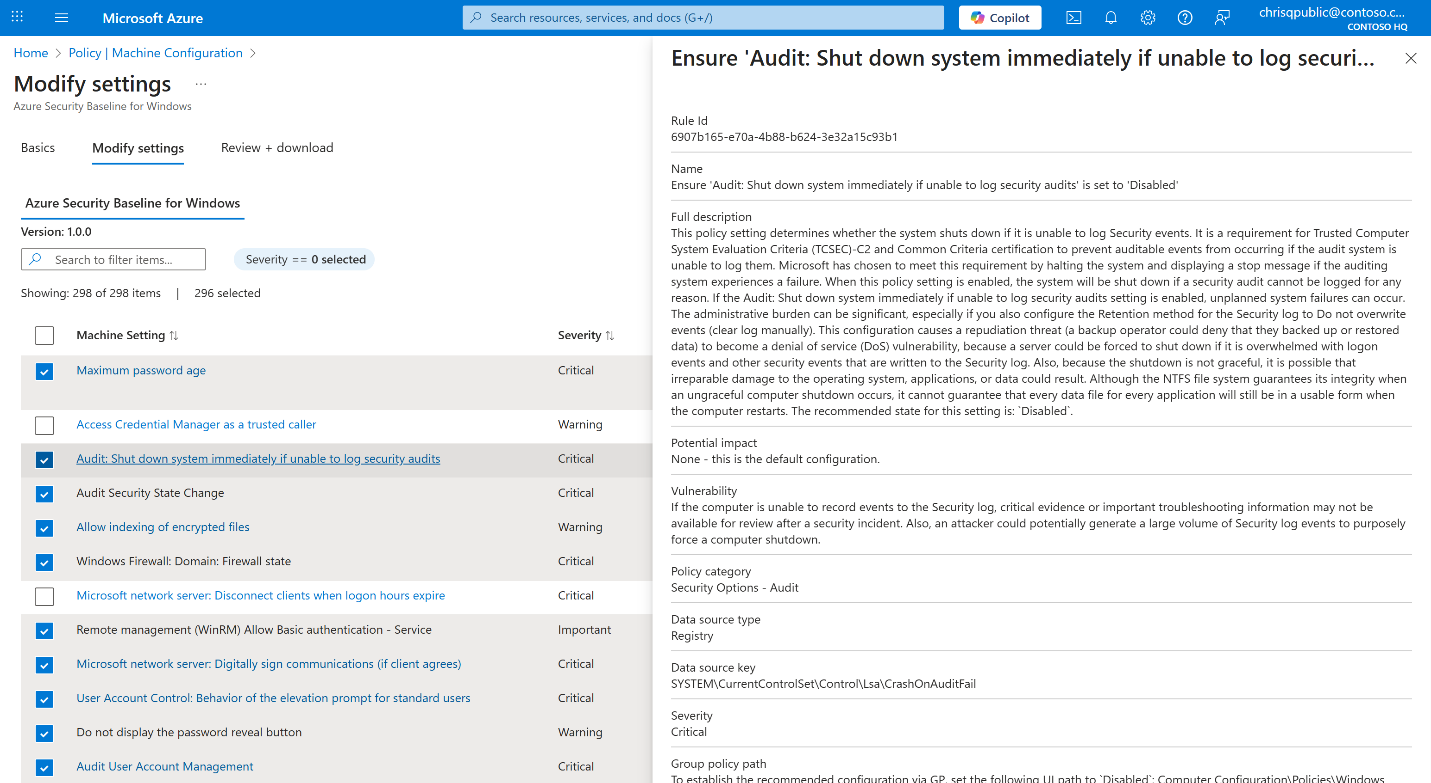
Task: Toggle the select-all header checkbox
Action: pyautogui.click(x=44, y=335)
